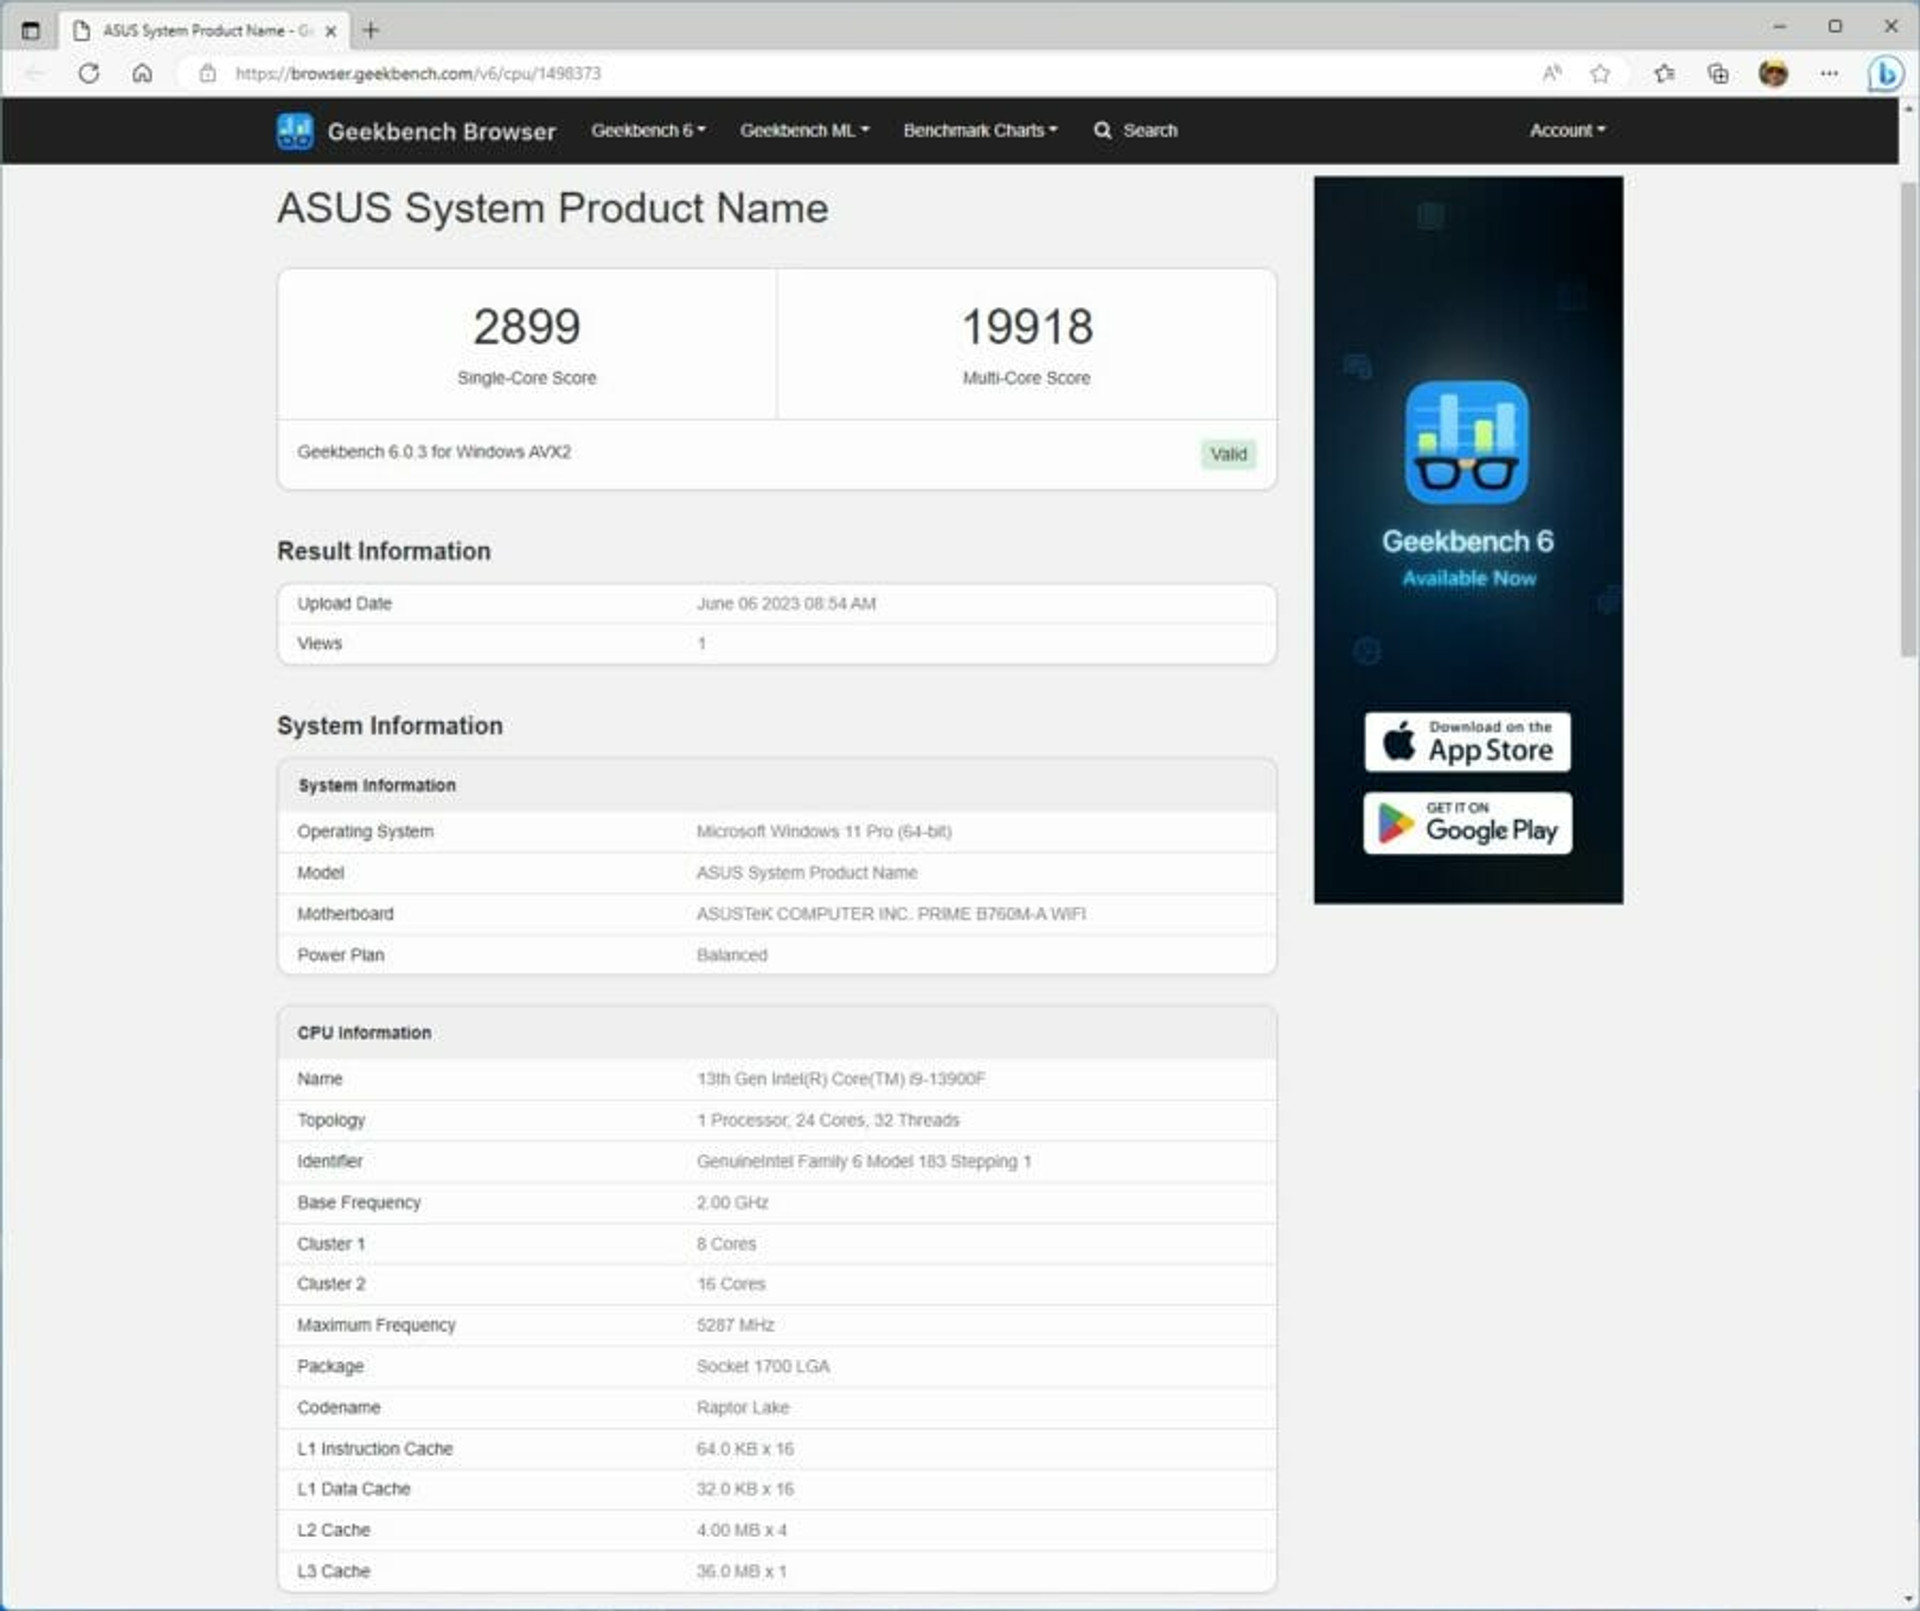This screenshot has height=1611, width=1920.
Task: Click the Geekbench 6 app icon in ad
Action: pyautogui.click(x=1467, y=442)
